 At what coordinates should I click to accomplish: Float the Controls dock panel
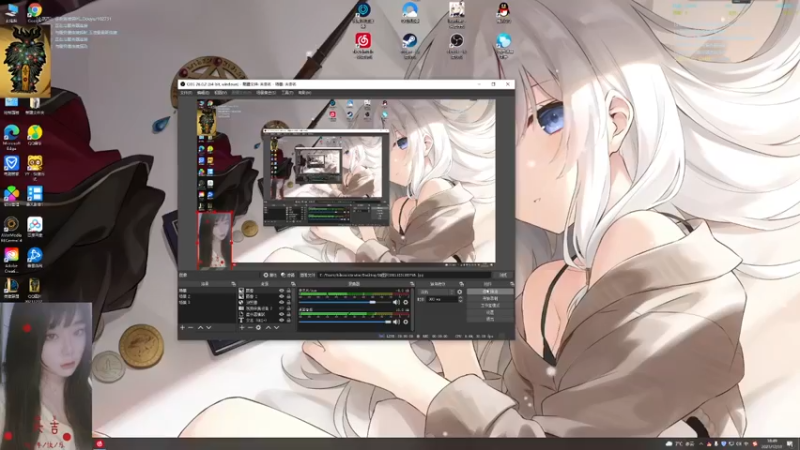pos(512,284)
